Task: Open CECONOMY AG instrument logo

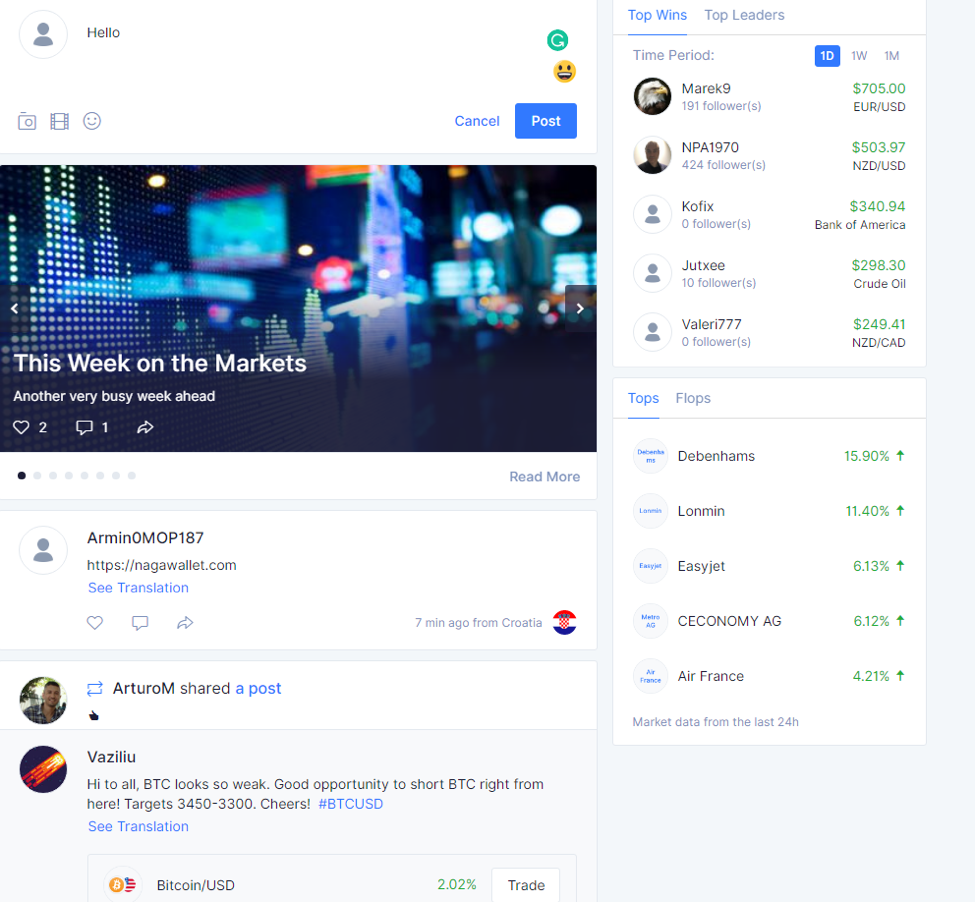Action: 650,621
